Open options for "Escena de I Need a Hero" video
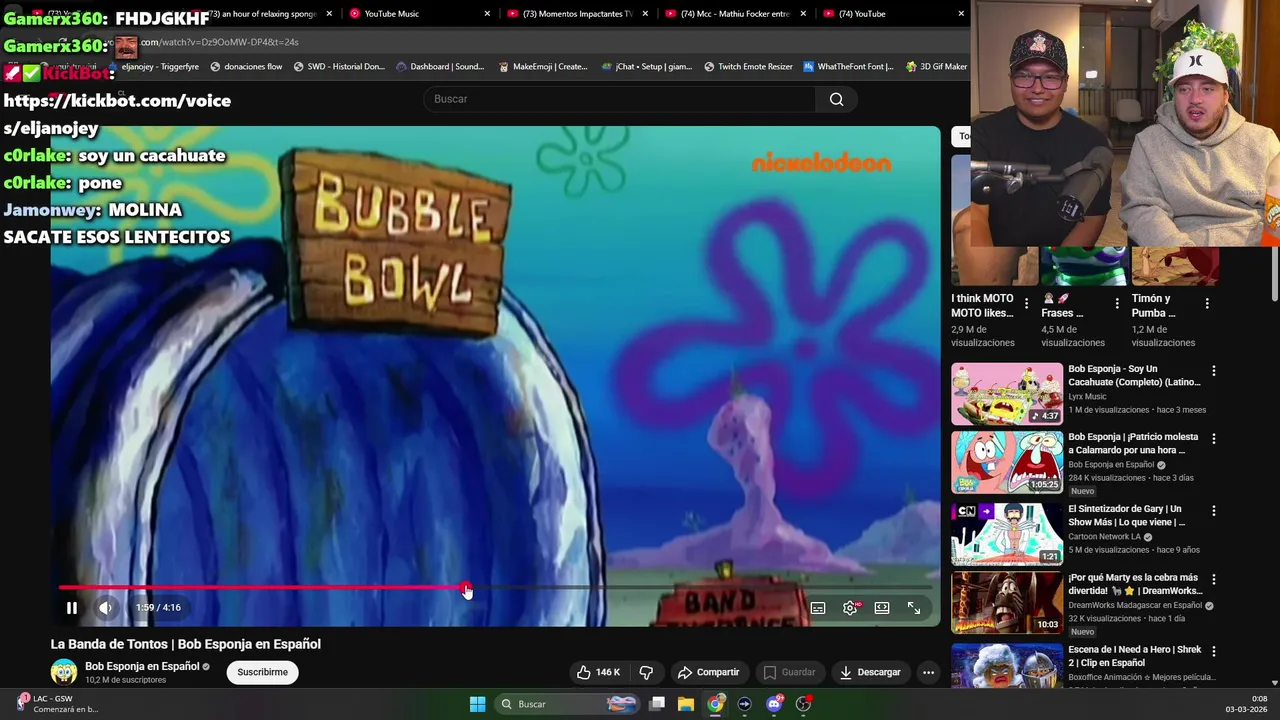This screenshot has width=1280, height=720. tap(1214, 651)
